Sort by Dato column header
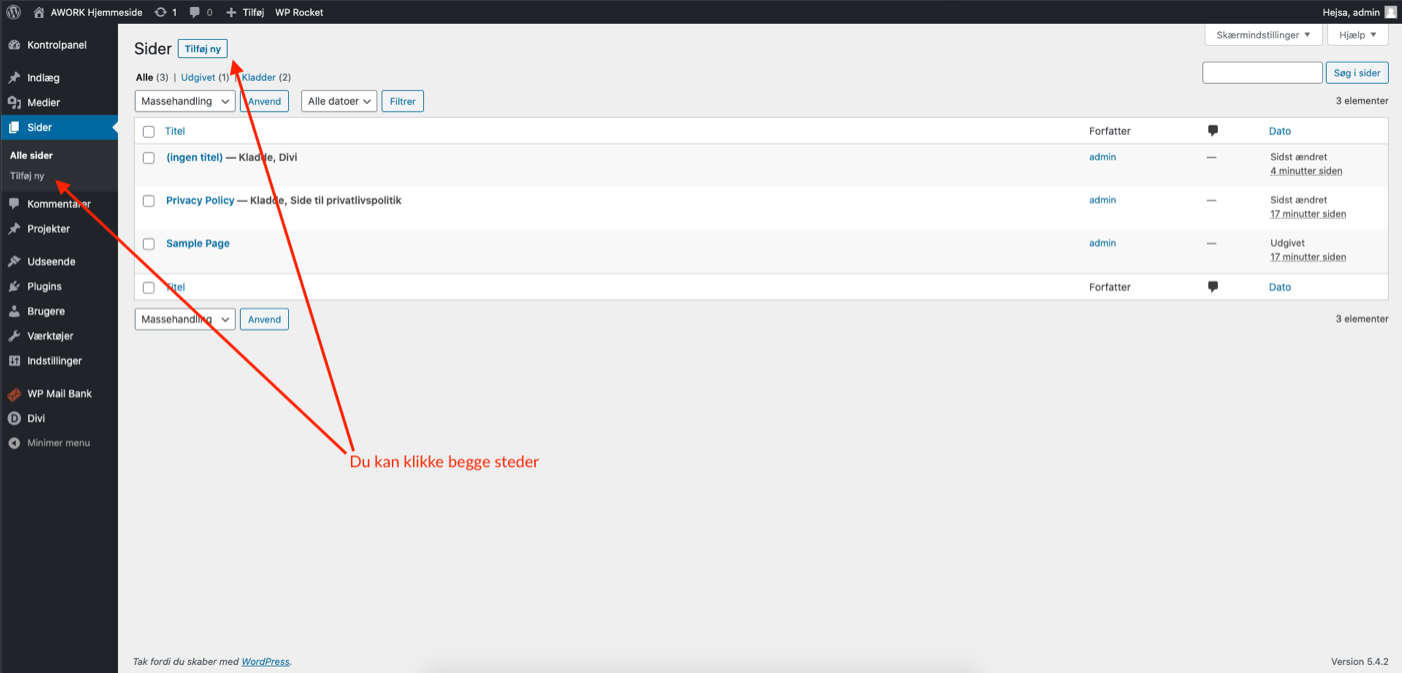Screen dimensions: 1402x673 pos(1280,131)
